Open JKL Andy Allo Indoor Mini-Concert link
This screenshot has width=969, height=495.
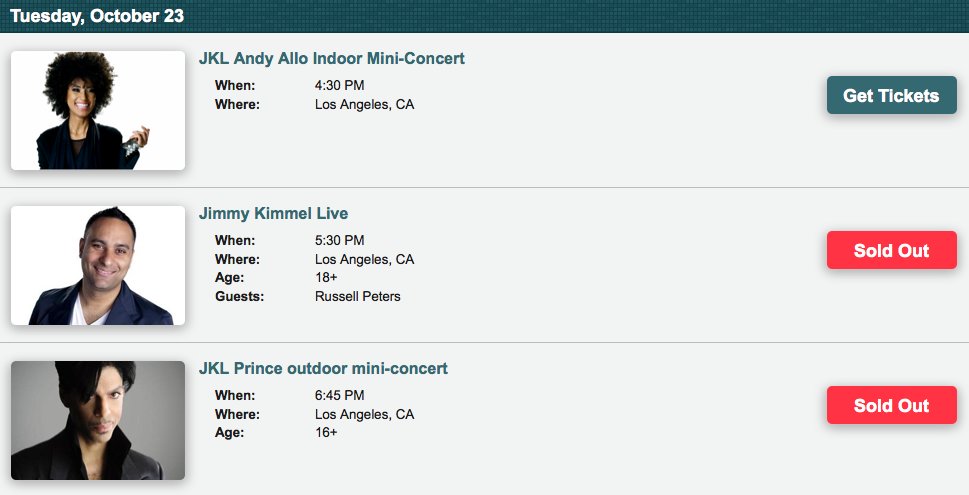point(331,59)
